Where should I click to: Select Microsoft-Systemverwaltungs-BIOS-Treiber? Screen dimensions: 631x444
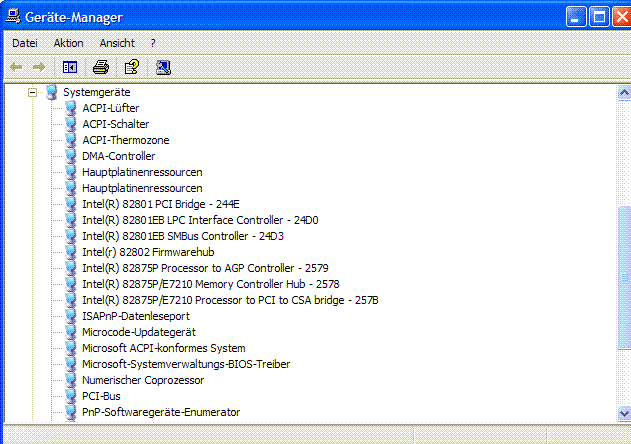pos(186,364)
